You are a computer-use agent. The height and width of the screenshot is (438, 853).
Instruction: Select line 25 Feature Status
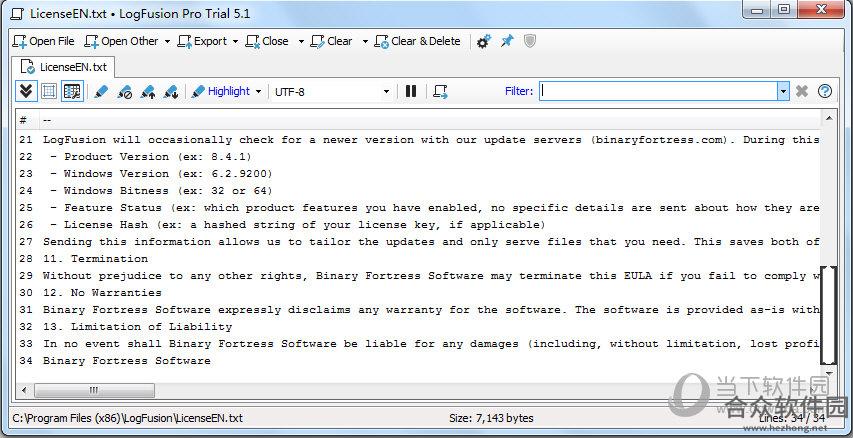coord(419,208)
